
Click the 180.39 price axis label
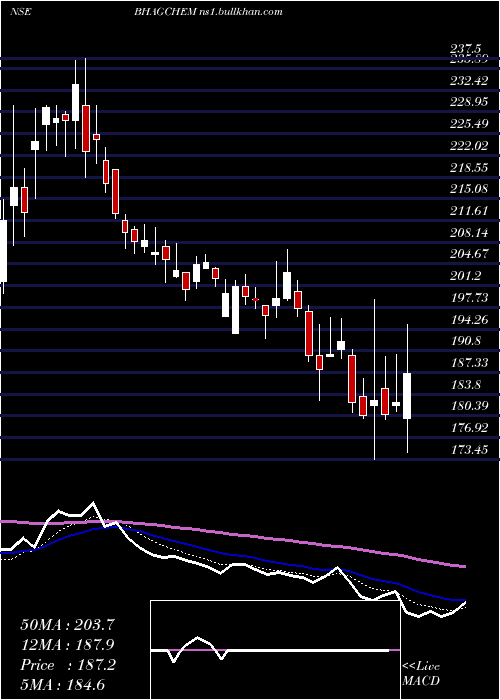469,406
